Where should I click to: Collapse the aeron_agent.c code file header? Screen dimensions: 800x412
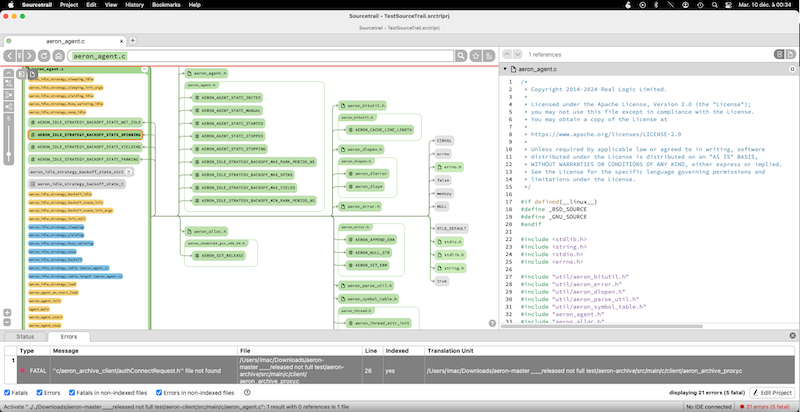coord(505,69)
